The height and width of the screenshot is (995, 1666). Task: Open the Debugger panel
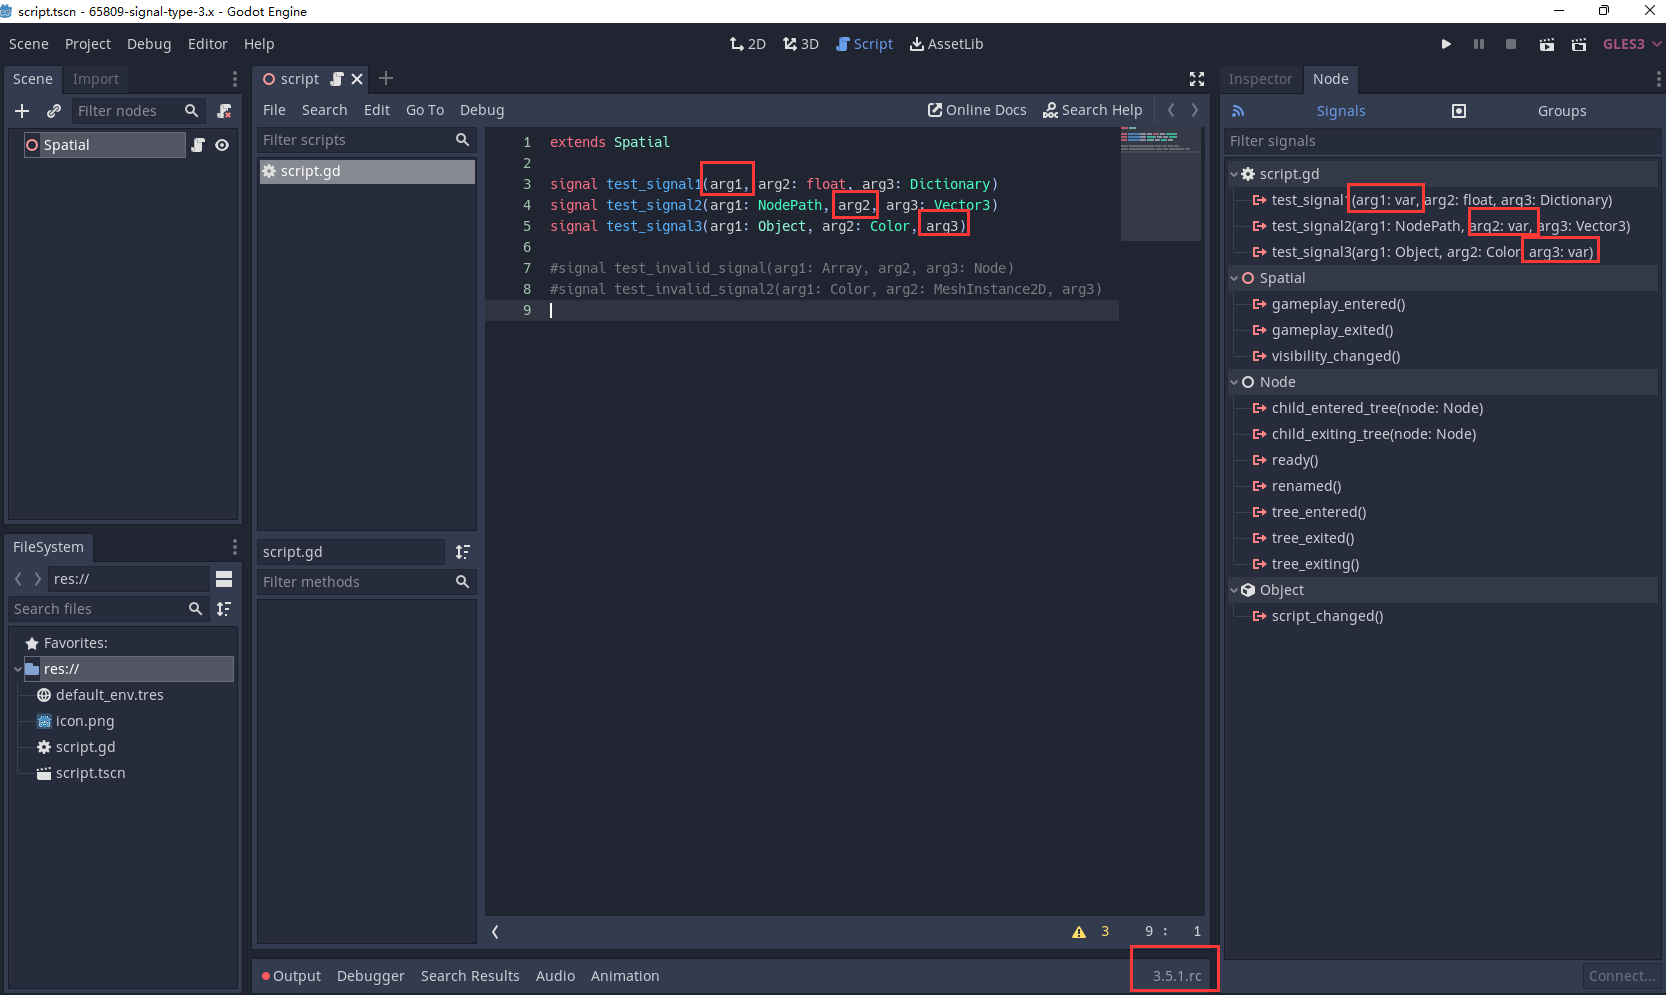click(371, 976)
